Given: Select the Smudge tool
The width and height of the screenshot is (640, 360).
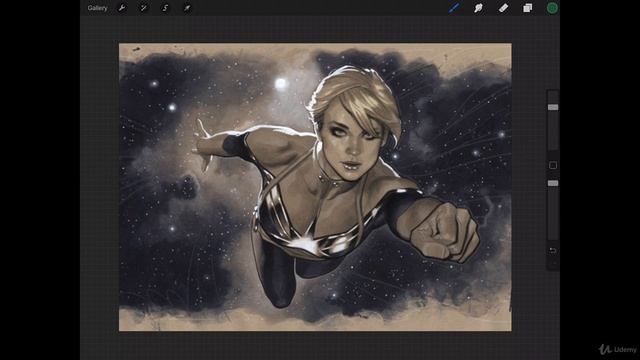Looking at the screenshot, I should (478, 8).
